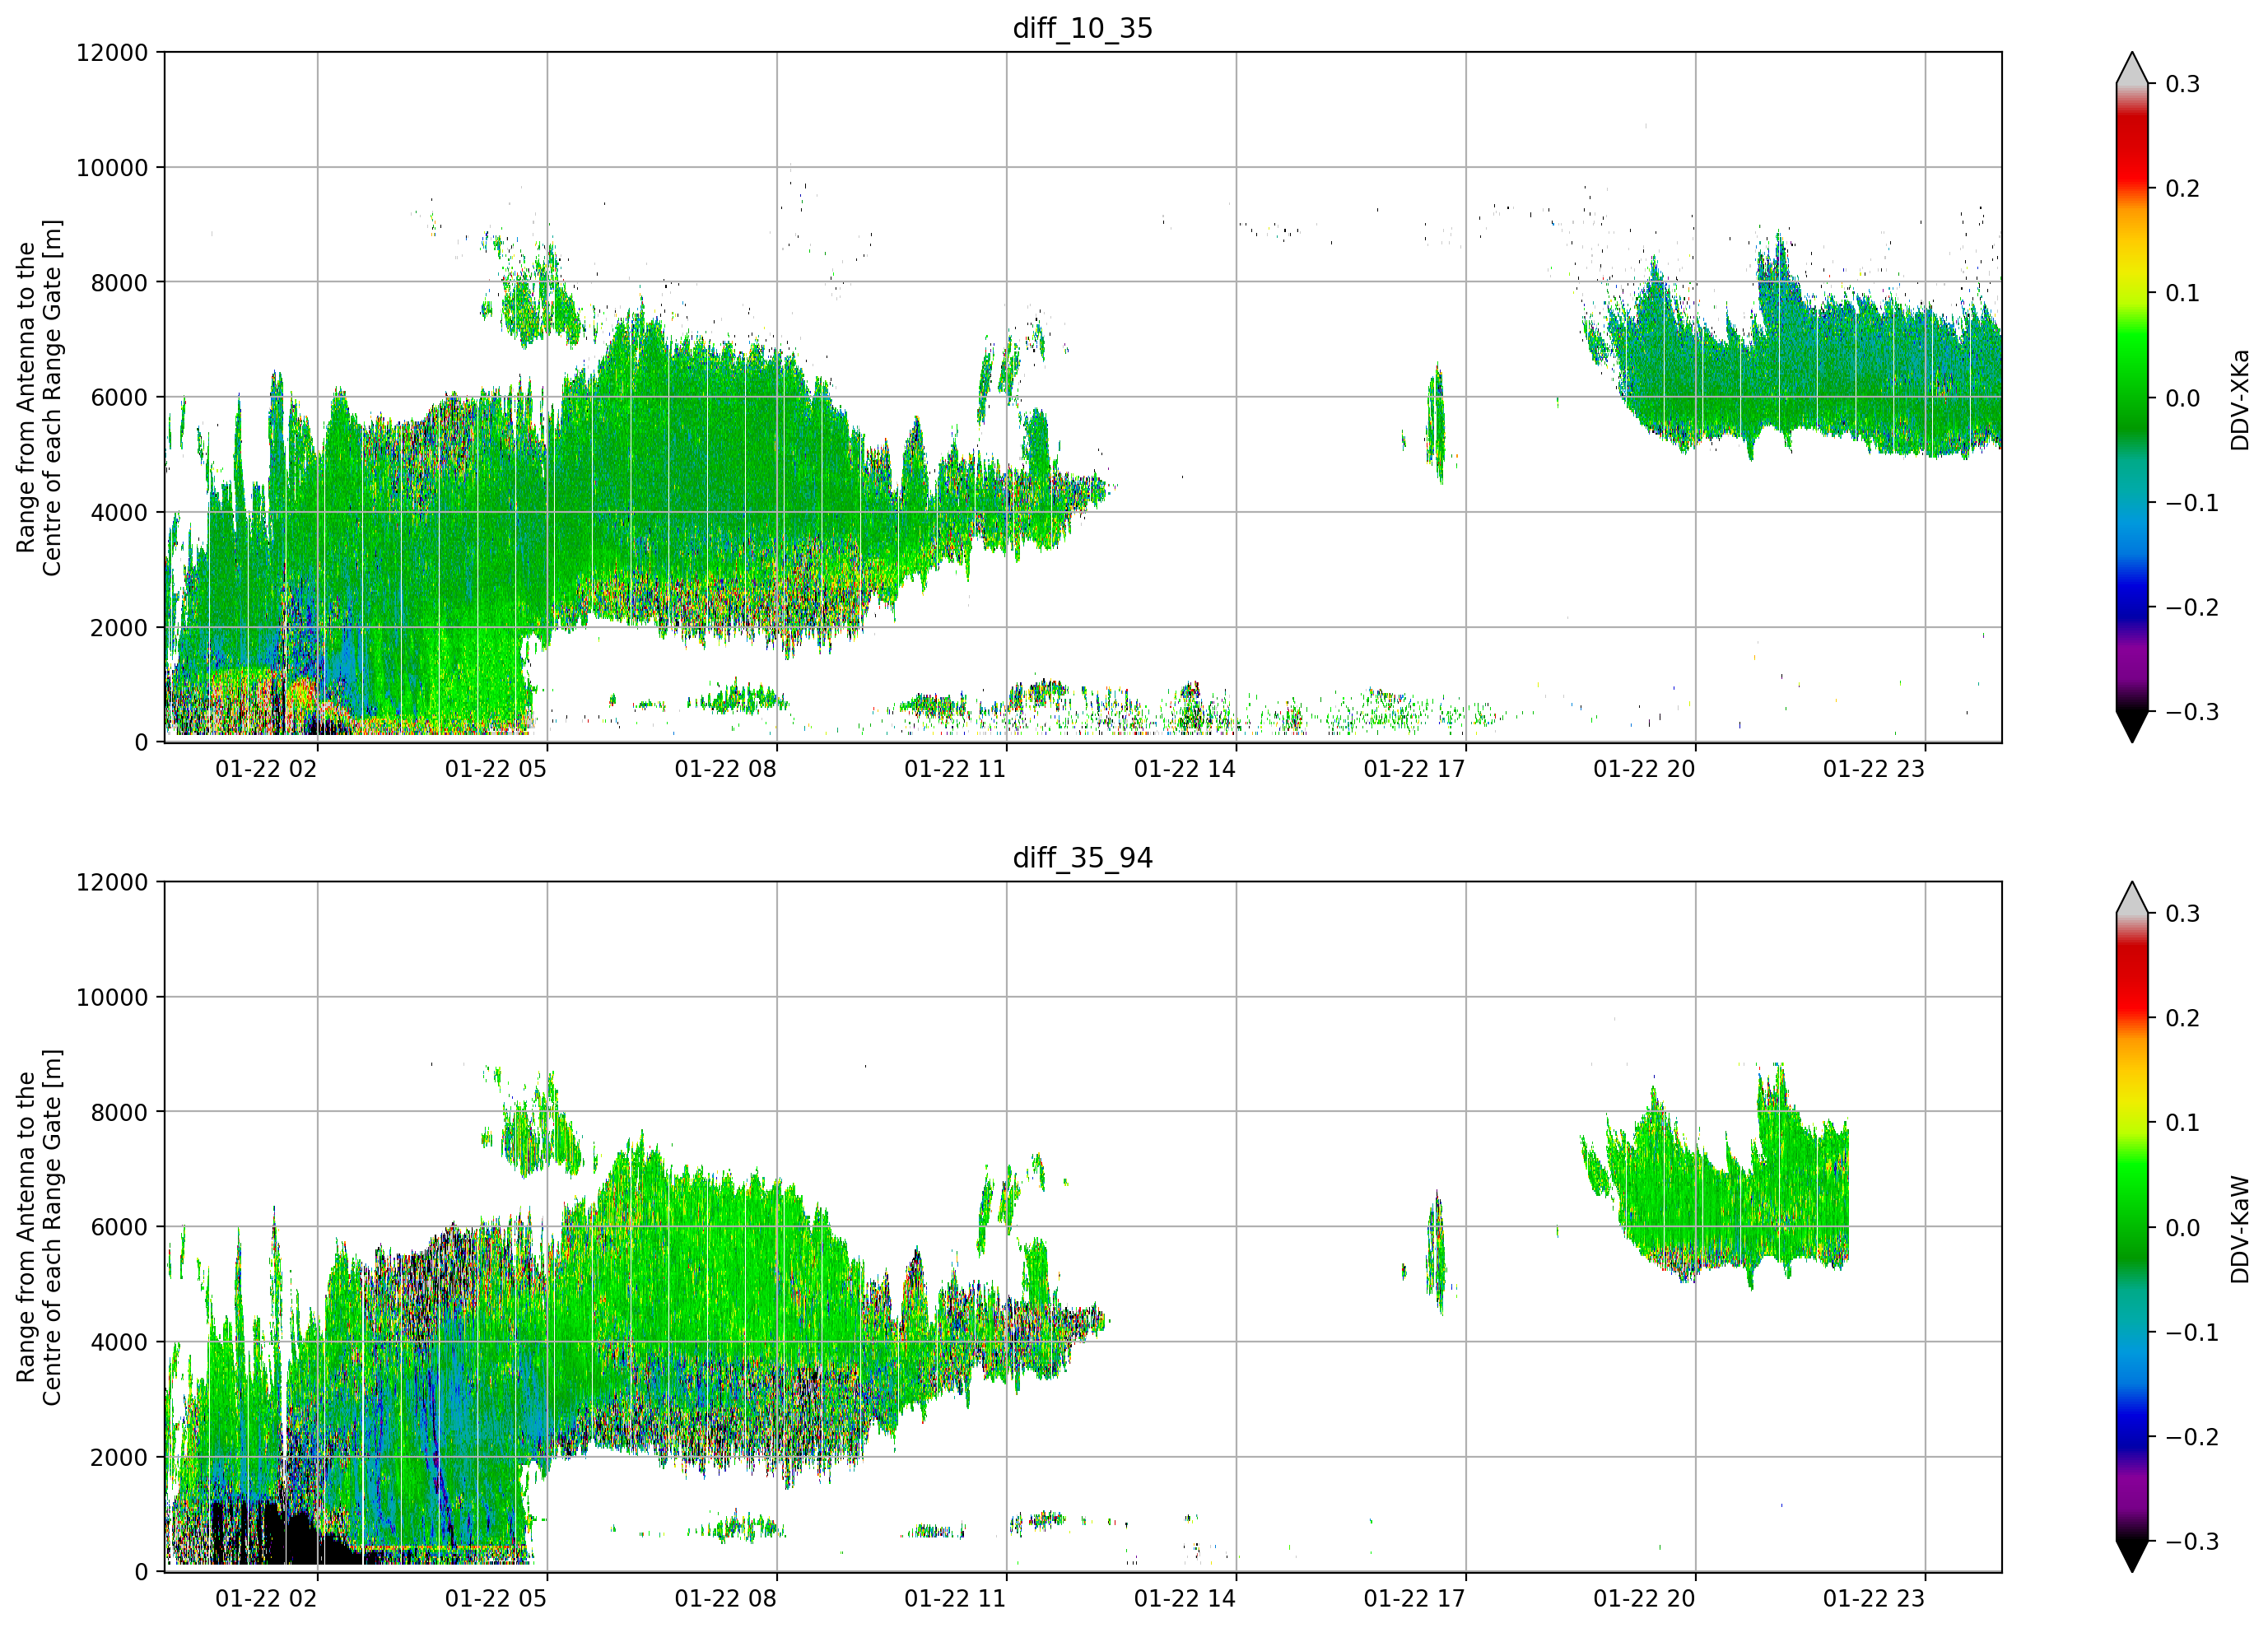Click the "4000" tick on diff_35_94 y-axis
This screenshot has width=2268, height=1628.
tap(119, 1342)
